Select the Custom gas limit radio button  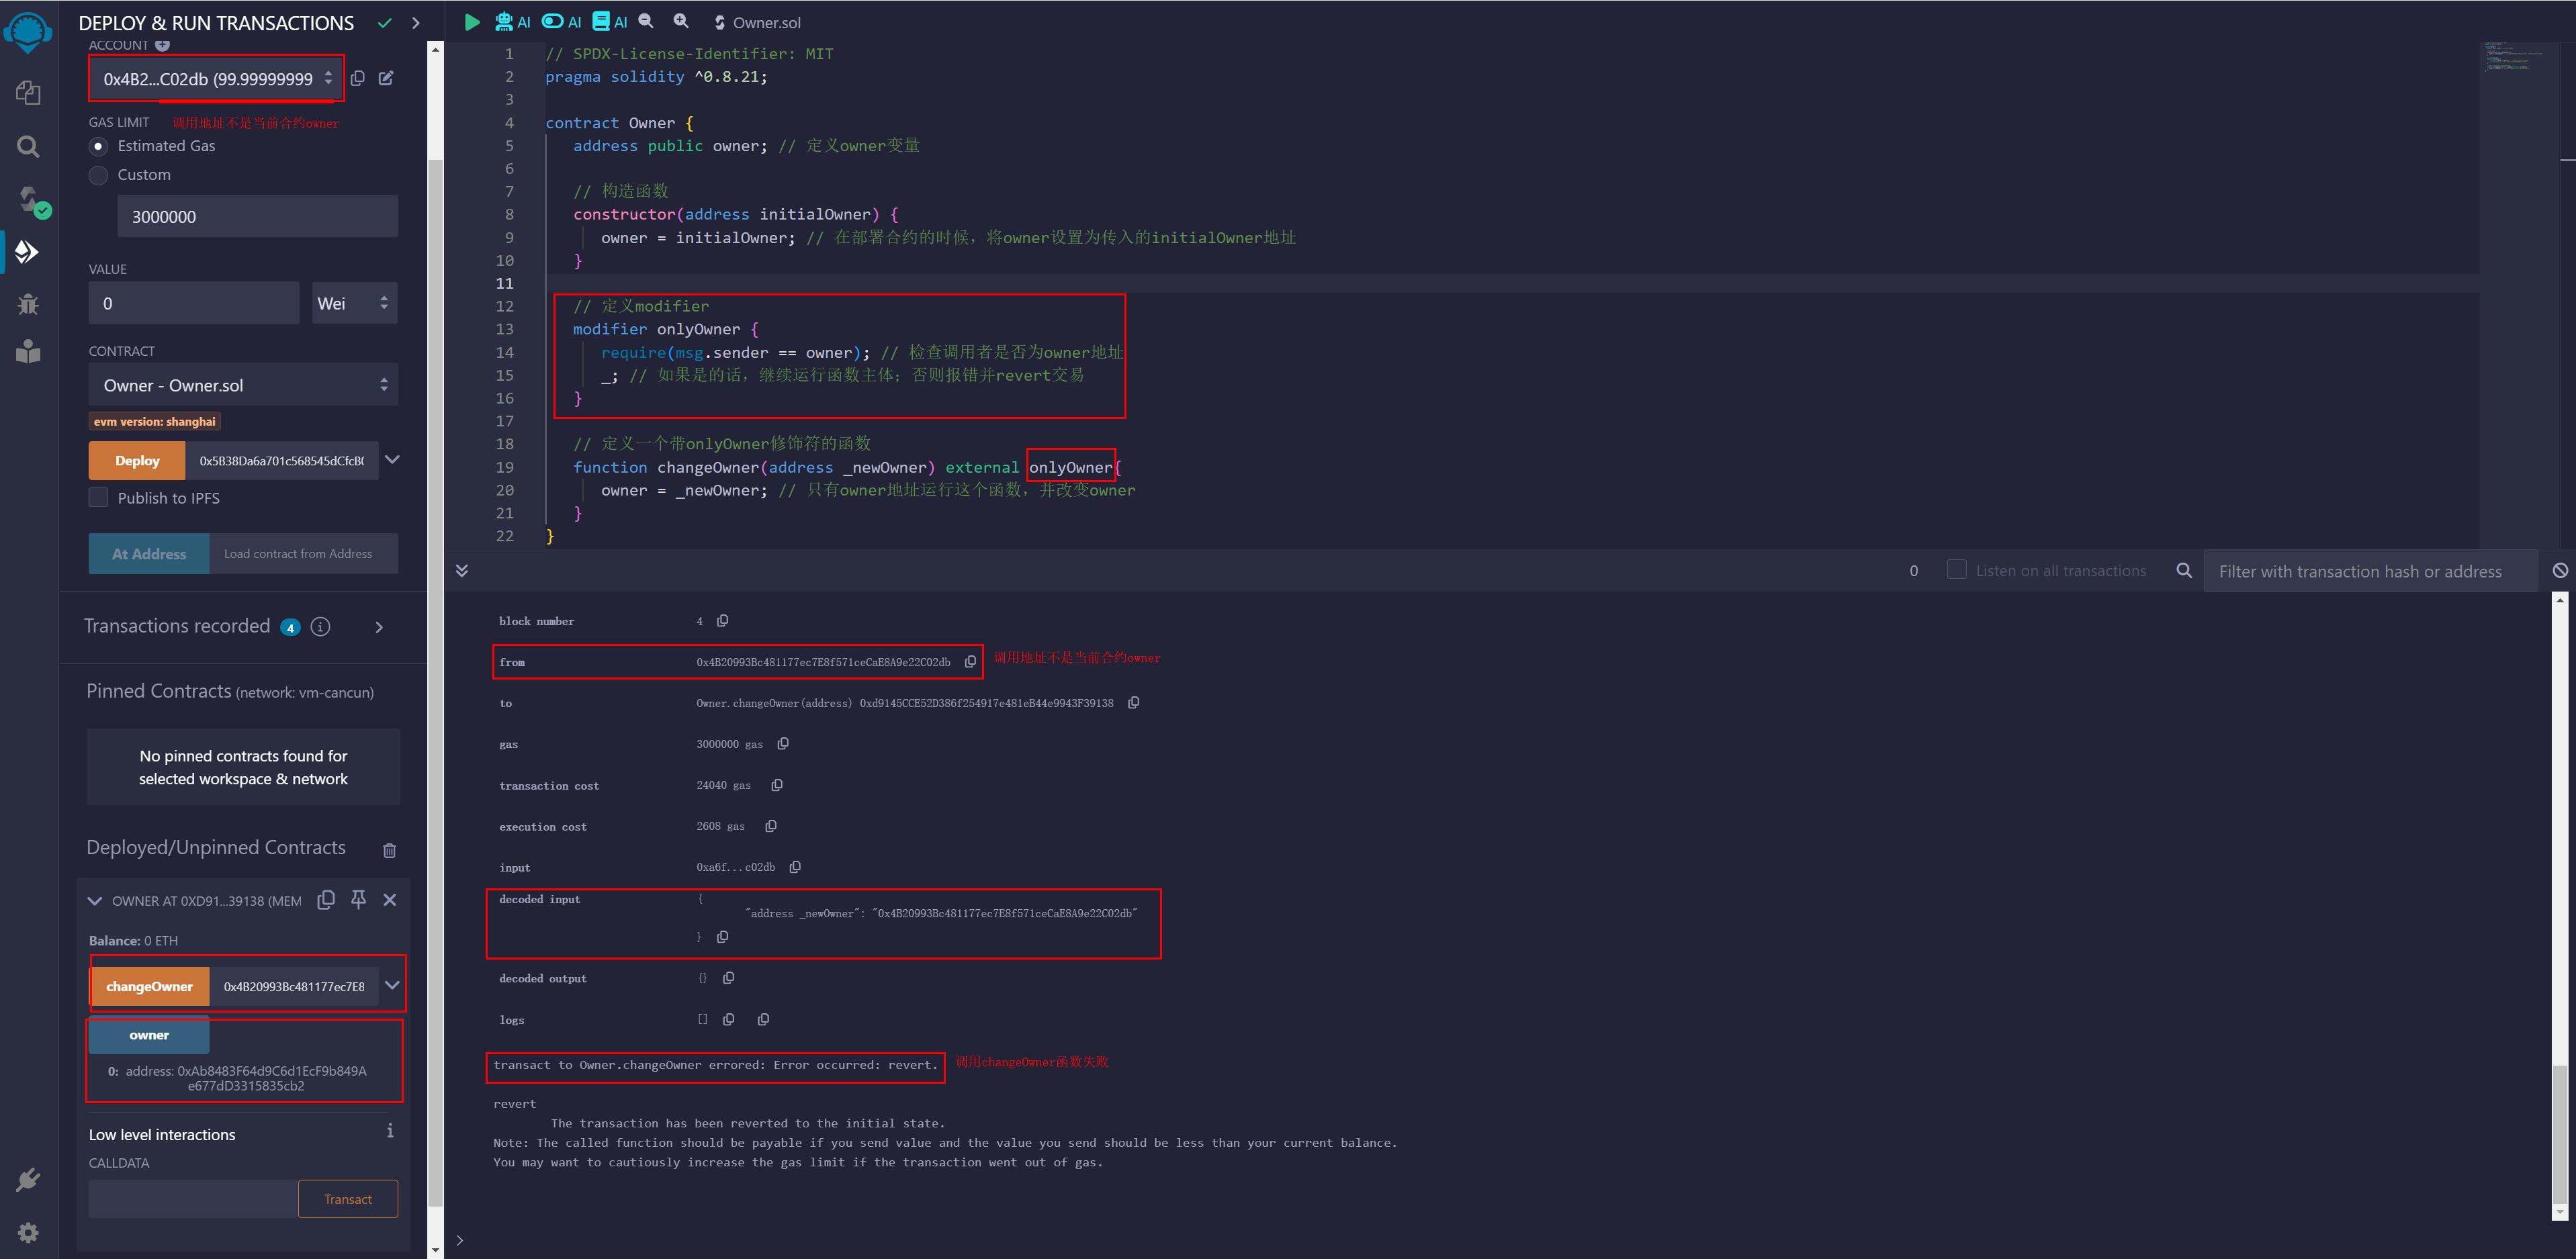[98, 175]
